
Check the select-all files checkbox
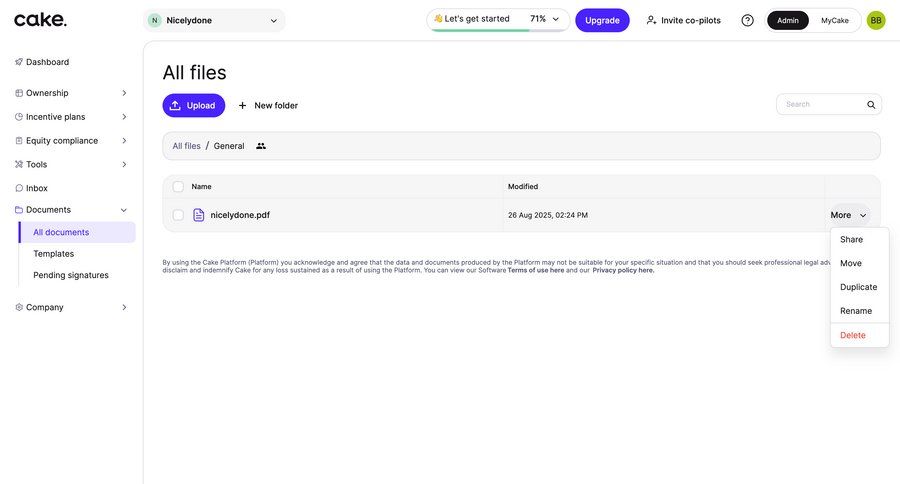(x=178, y=187)
